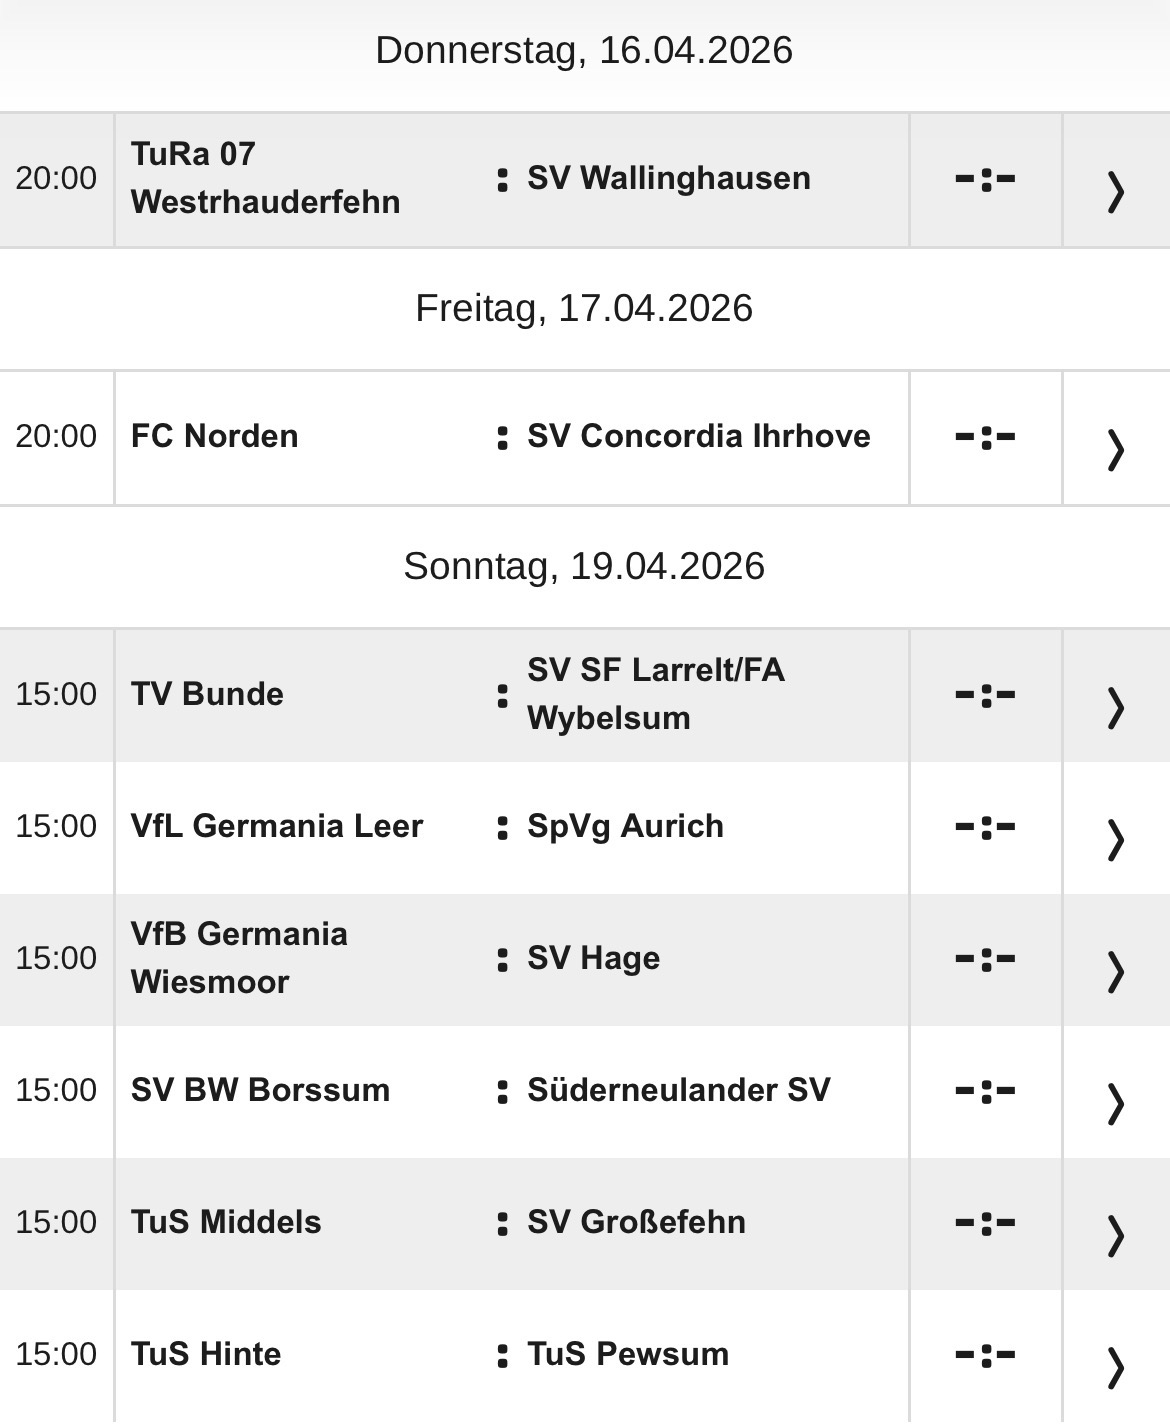Click the score placeholder for FC Norden match
This screenshot has height=1425, width=1170.
(x=985, y=437)
